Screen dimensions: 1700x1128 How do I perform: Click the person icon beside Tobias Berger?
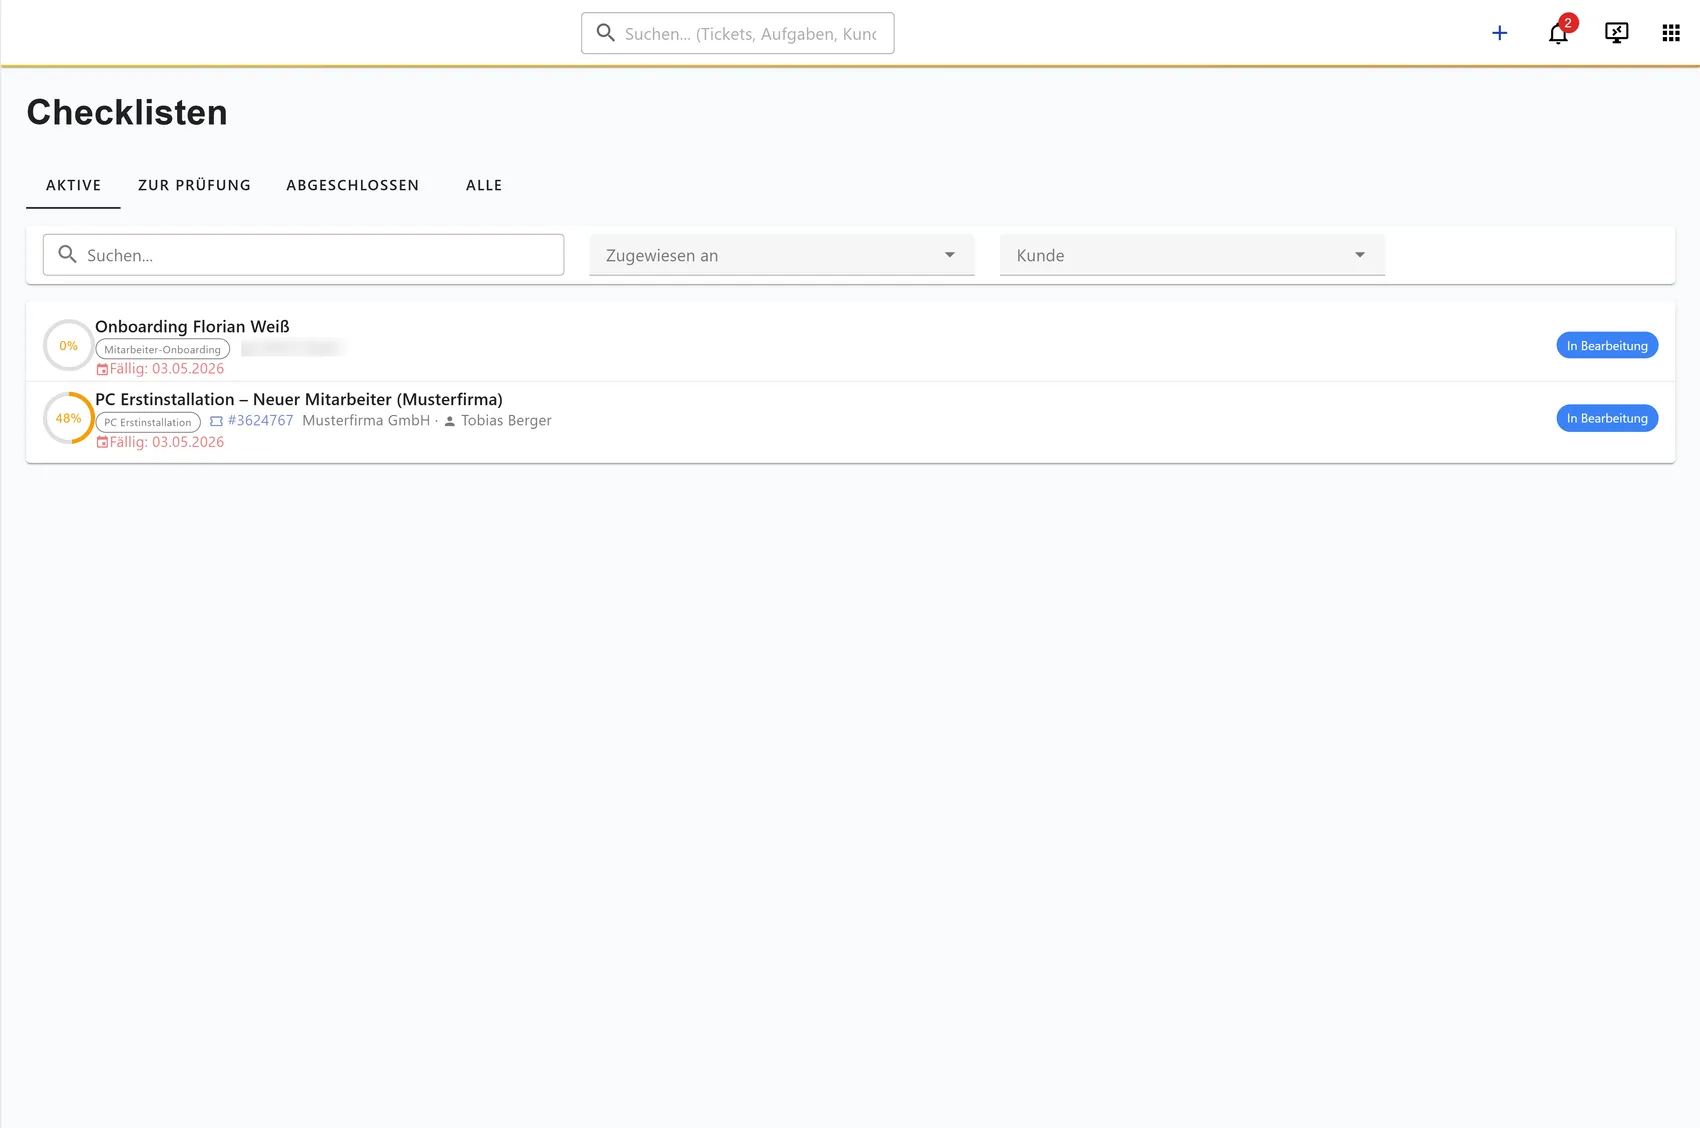coord(450,421)
